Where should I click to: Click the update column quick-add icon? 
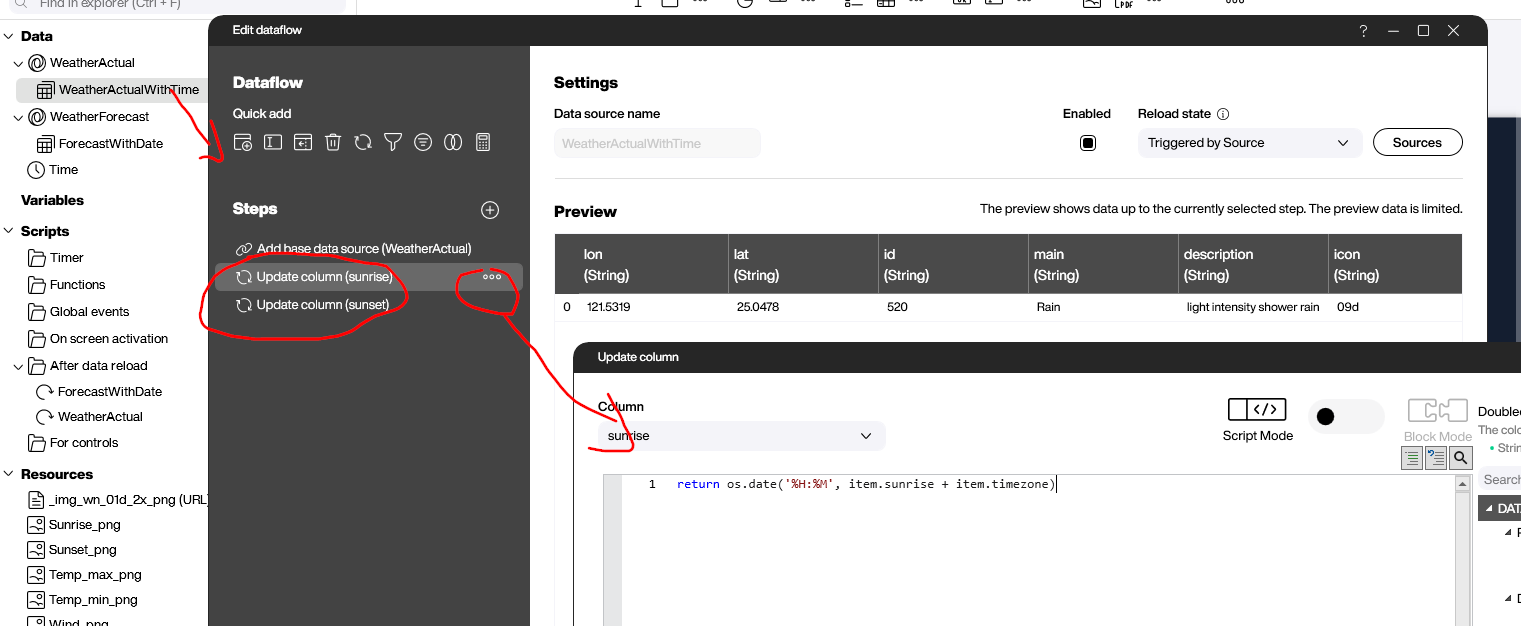coord(363,143)
